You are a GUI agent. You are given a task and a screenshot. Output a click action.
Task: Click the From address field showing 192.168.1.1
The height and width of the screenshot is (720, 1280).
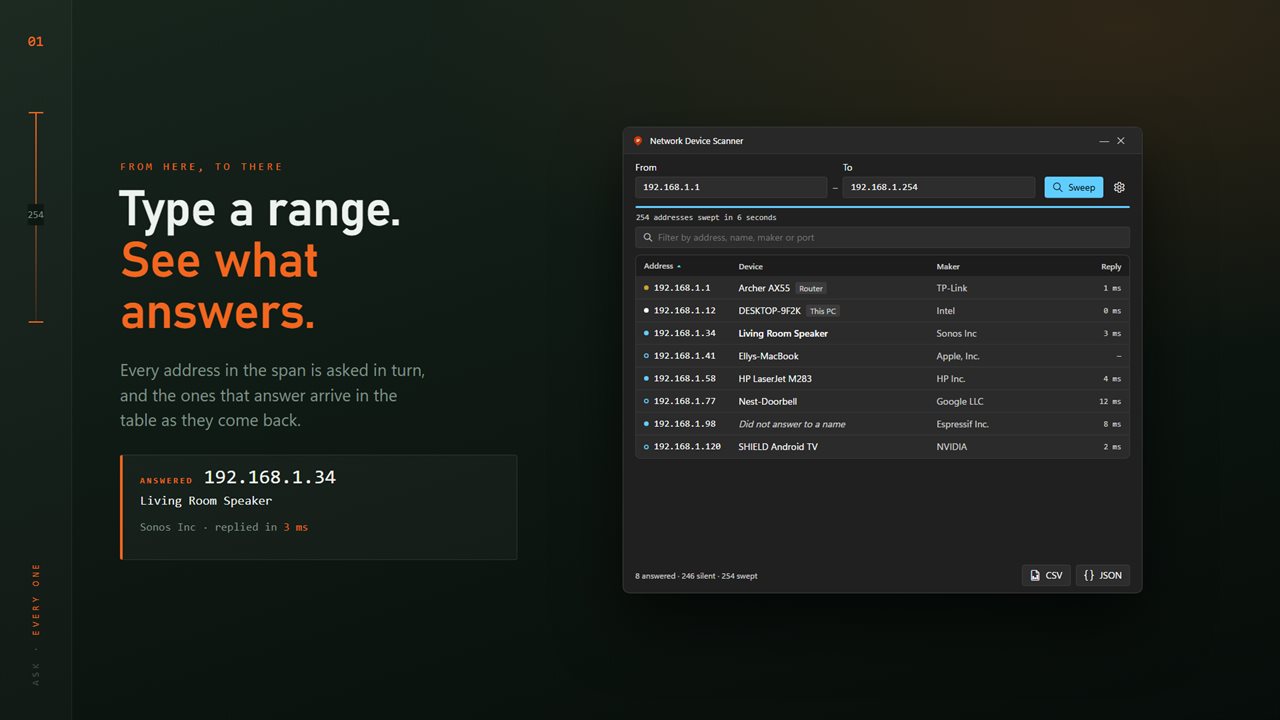click(x=731, y=187)
